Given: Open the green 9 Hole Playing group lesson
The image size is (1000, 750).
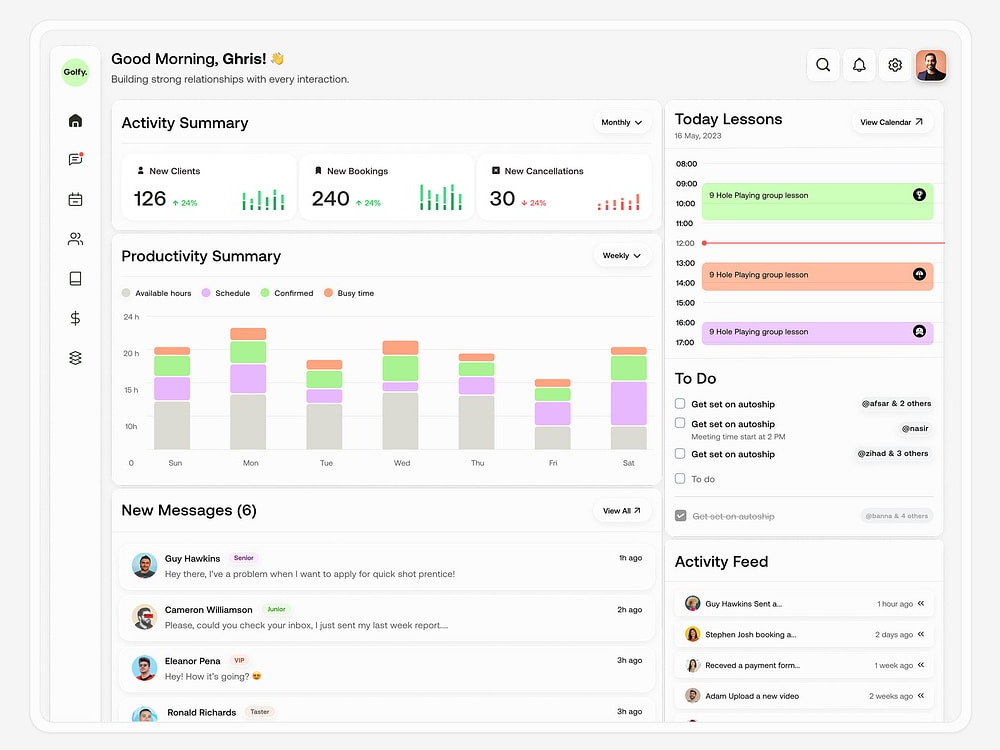Looking at the screenshot, I should click(x=818, y=202).
